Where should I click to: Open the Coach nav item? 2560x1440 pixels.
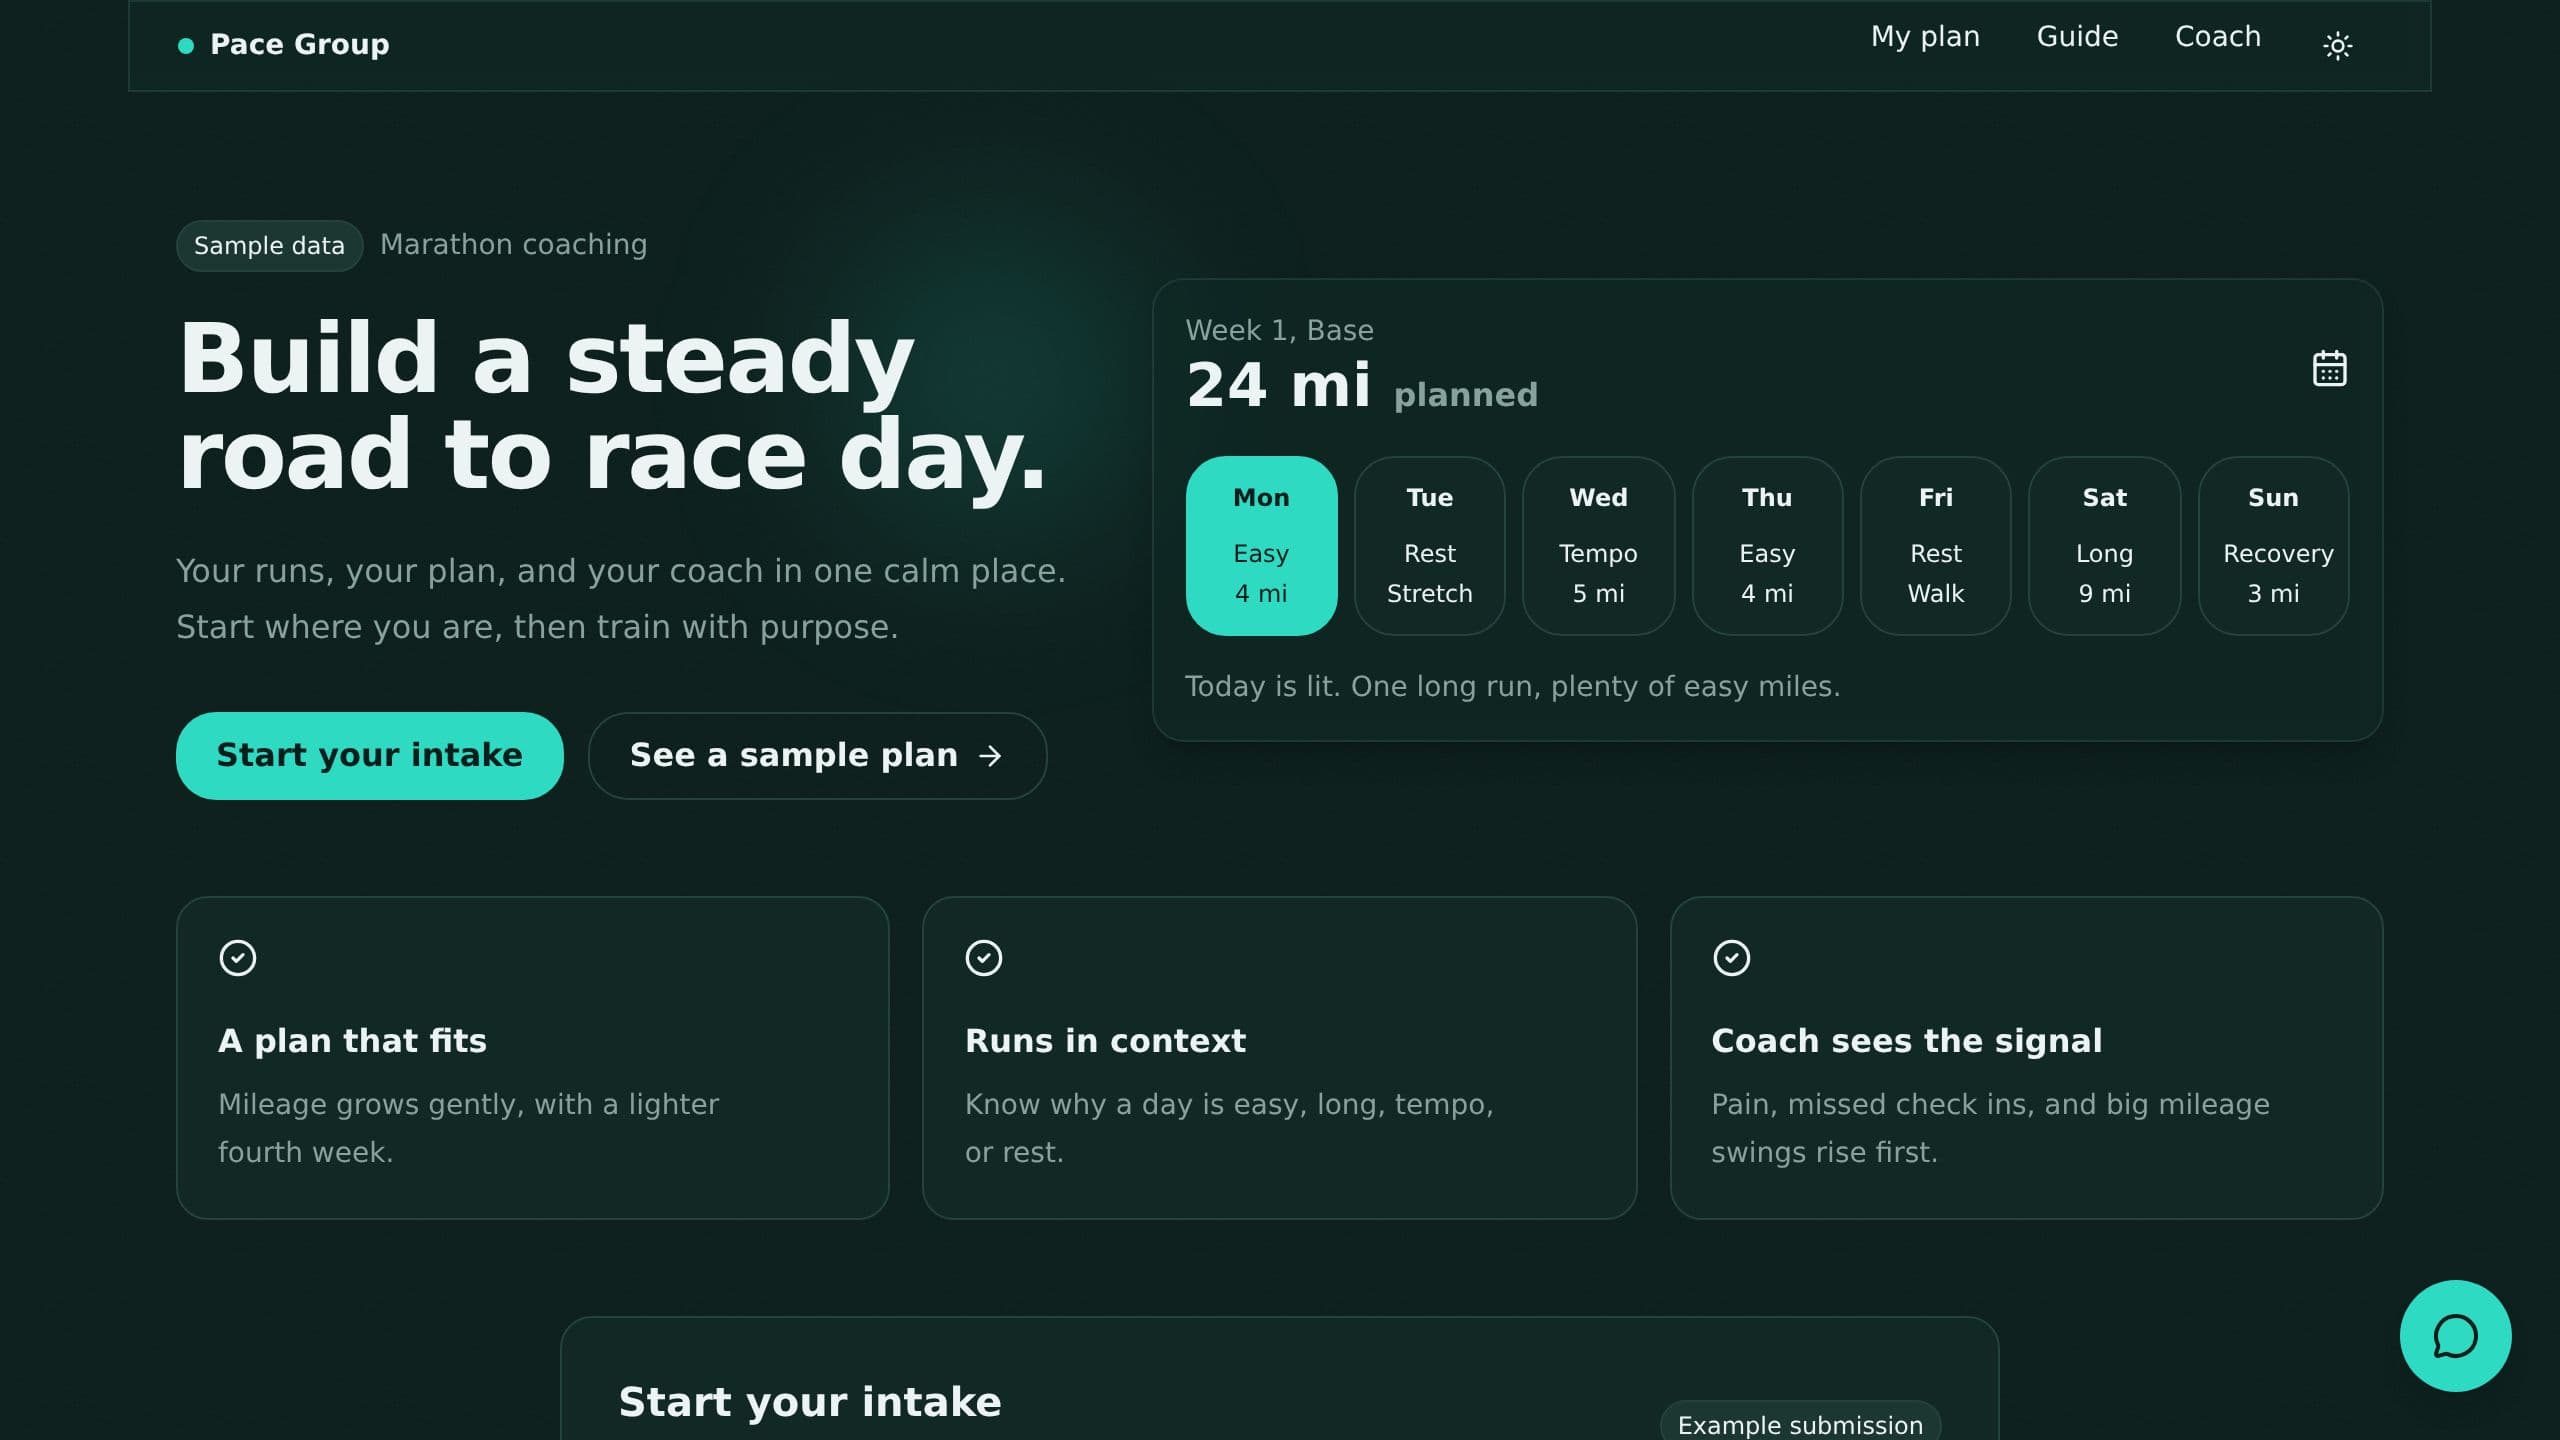coord(2217,37)
